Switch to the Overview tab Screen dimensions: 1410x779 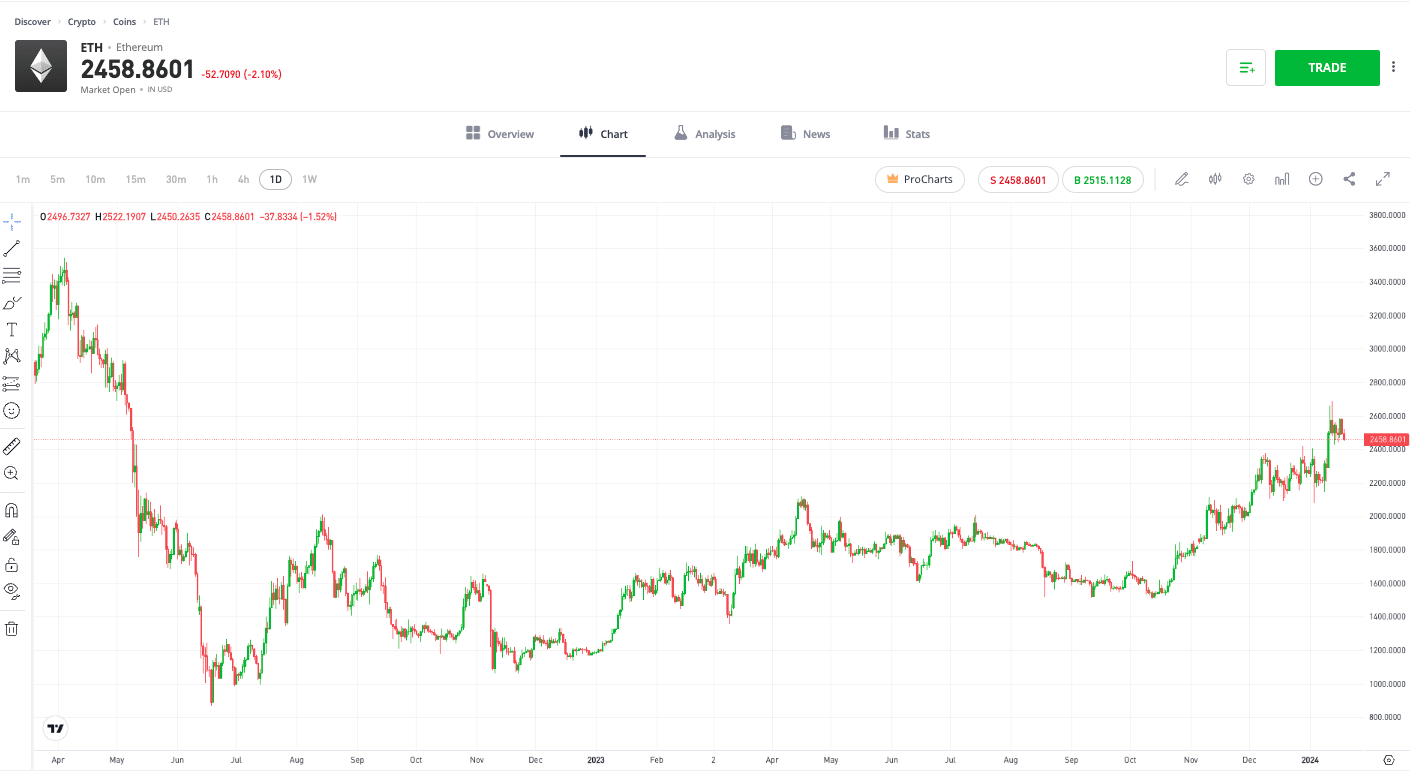(500, 134)
